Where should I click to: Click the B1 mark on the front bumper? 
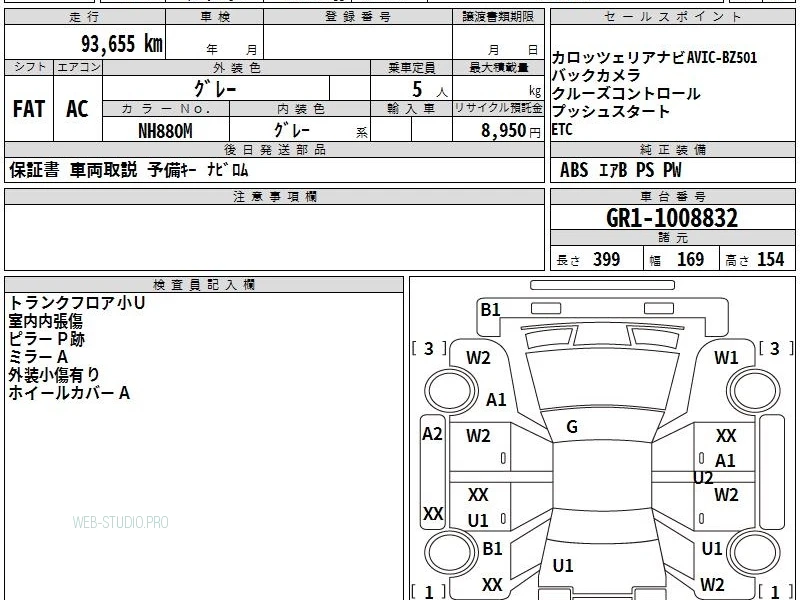tap(490, 310)
